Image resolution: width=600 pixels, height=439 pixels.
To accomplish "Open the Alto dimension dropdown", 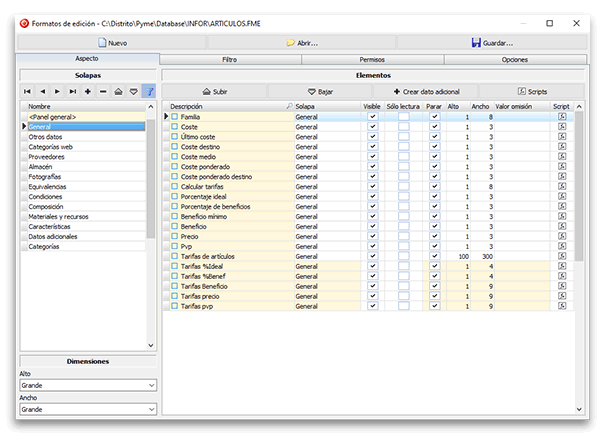I will (x=88, y=385).
